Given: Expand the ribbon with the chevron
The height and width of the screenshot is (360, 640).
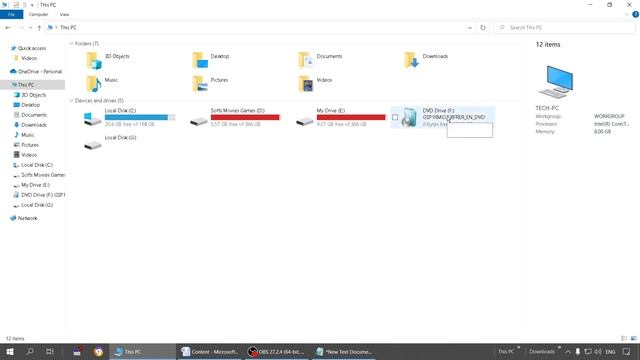Looking at the screenshot, I should [x=627, y=14].
